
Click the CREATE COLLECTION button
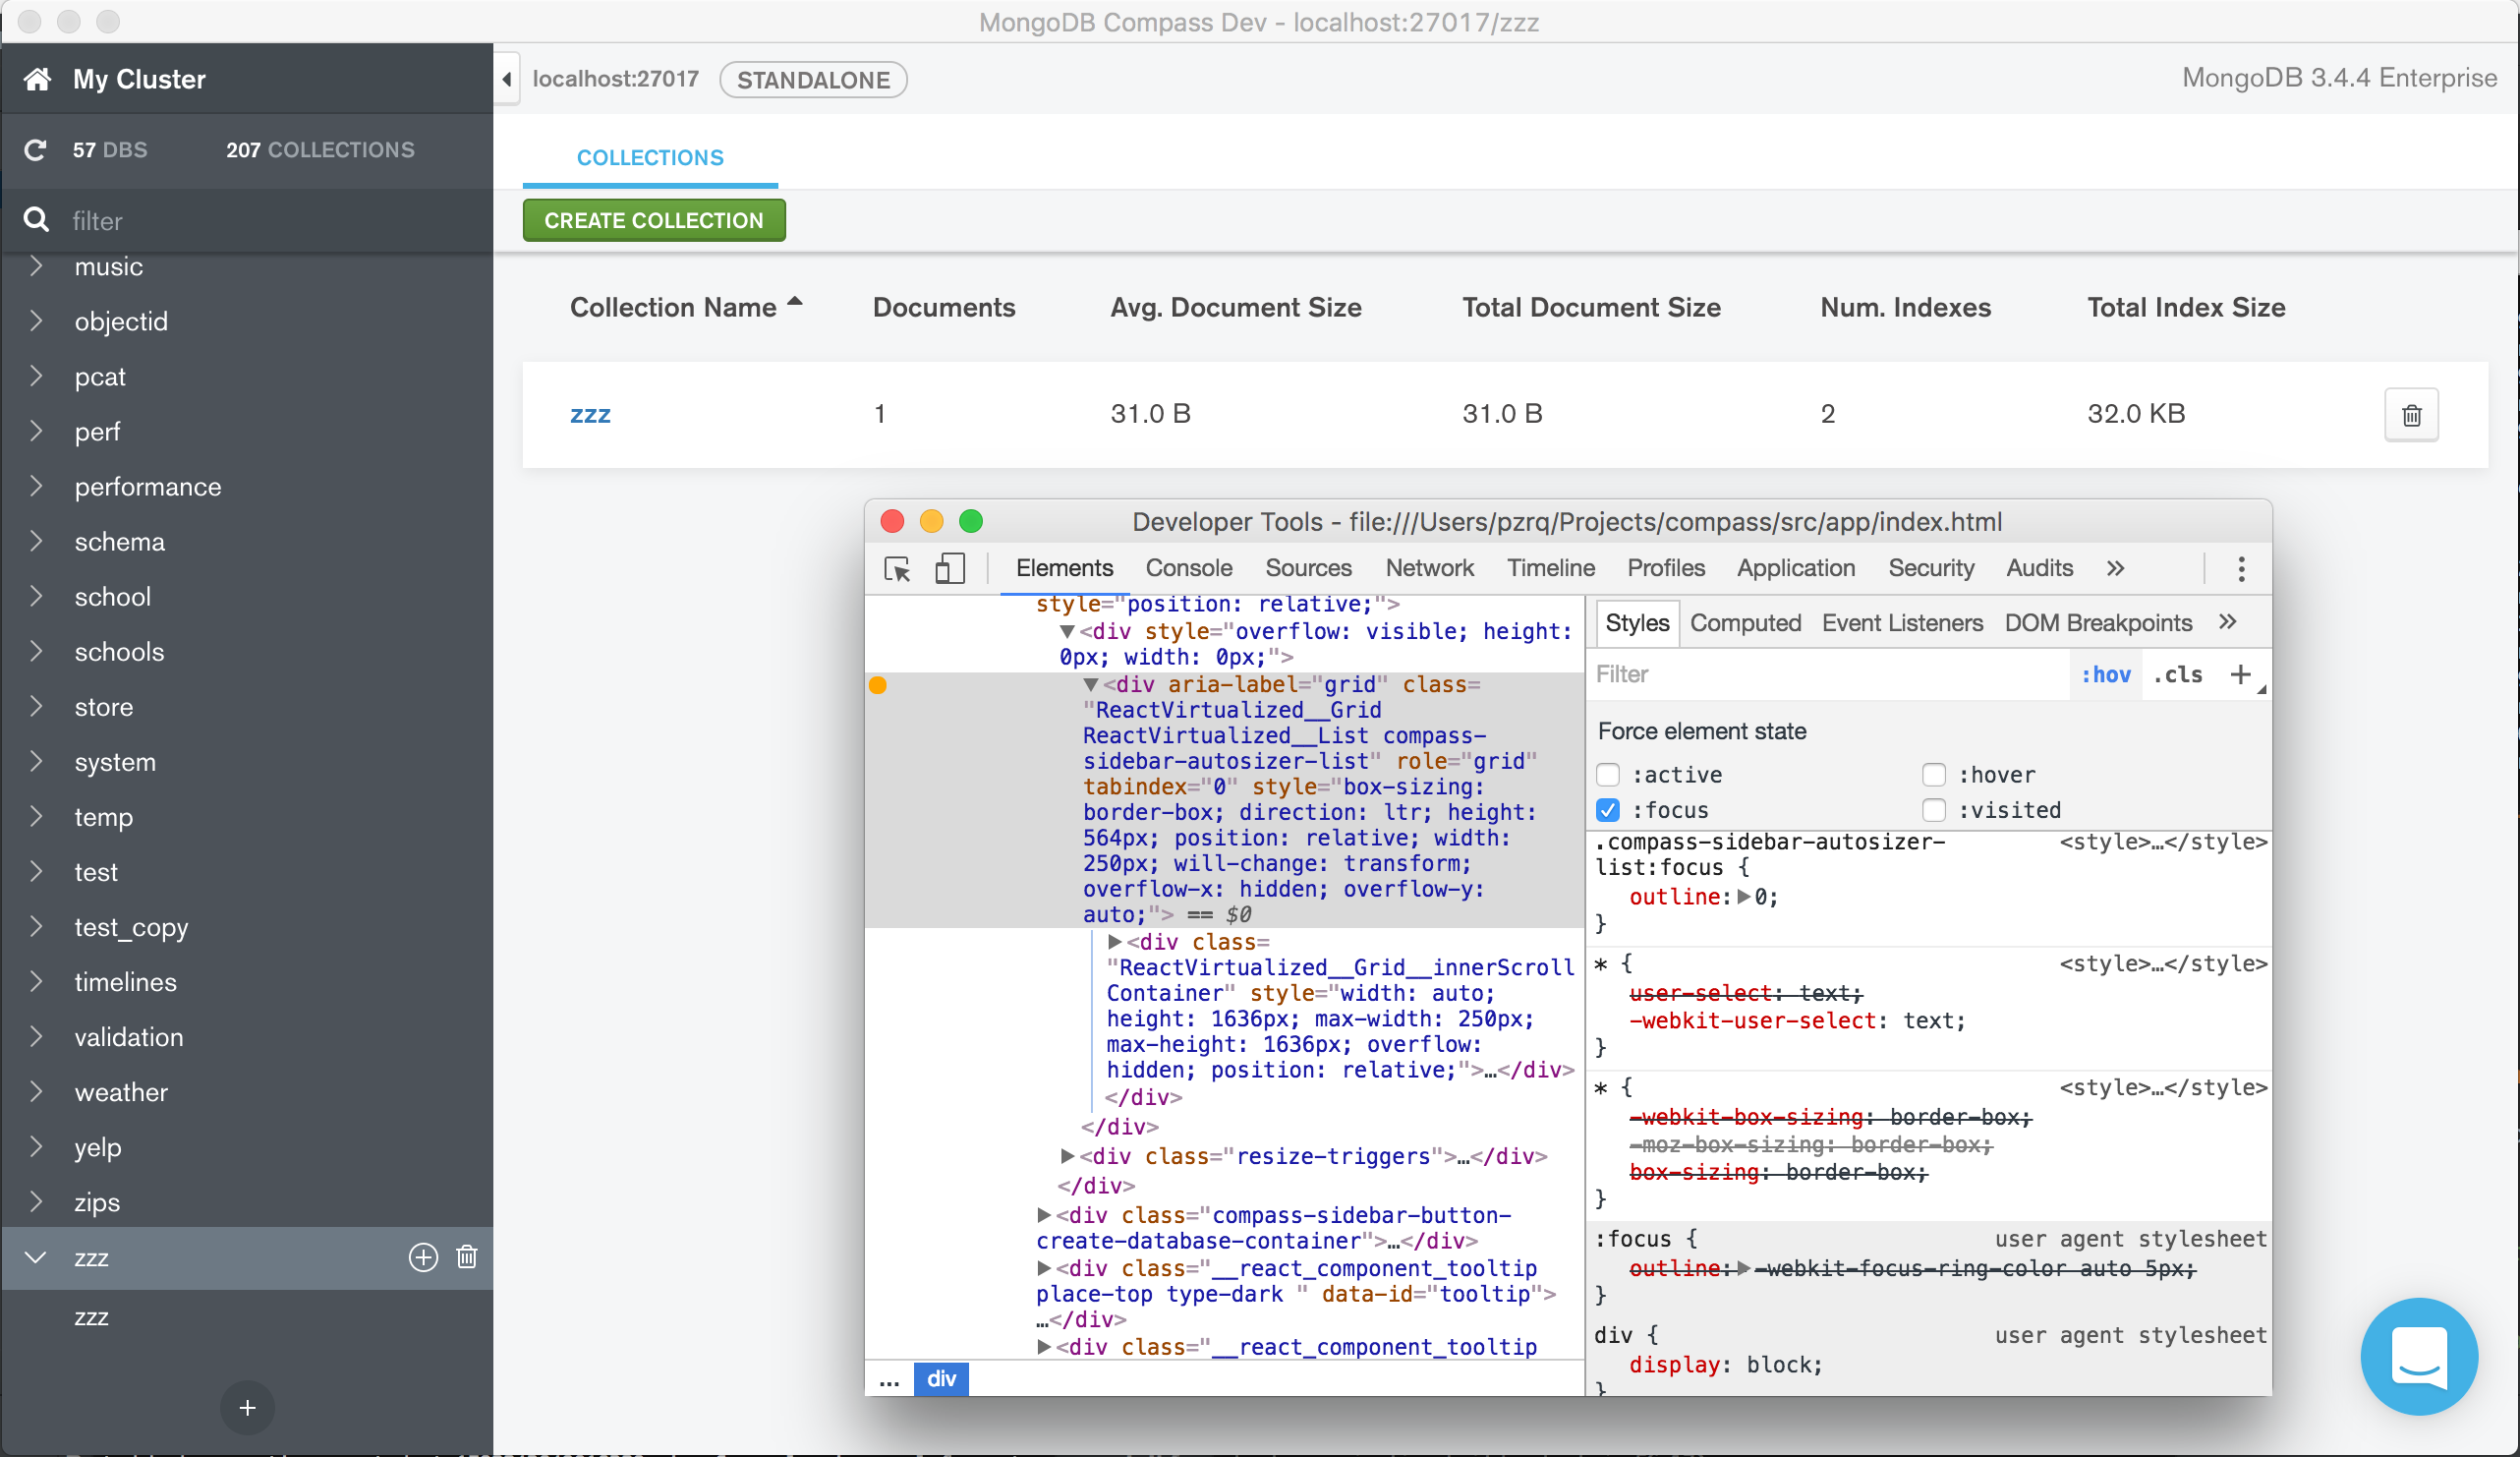point(653,220)
